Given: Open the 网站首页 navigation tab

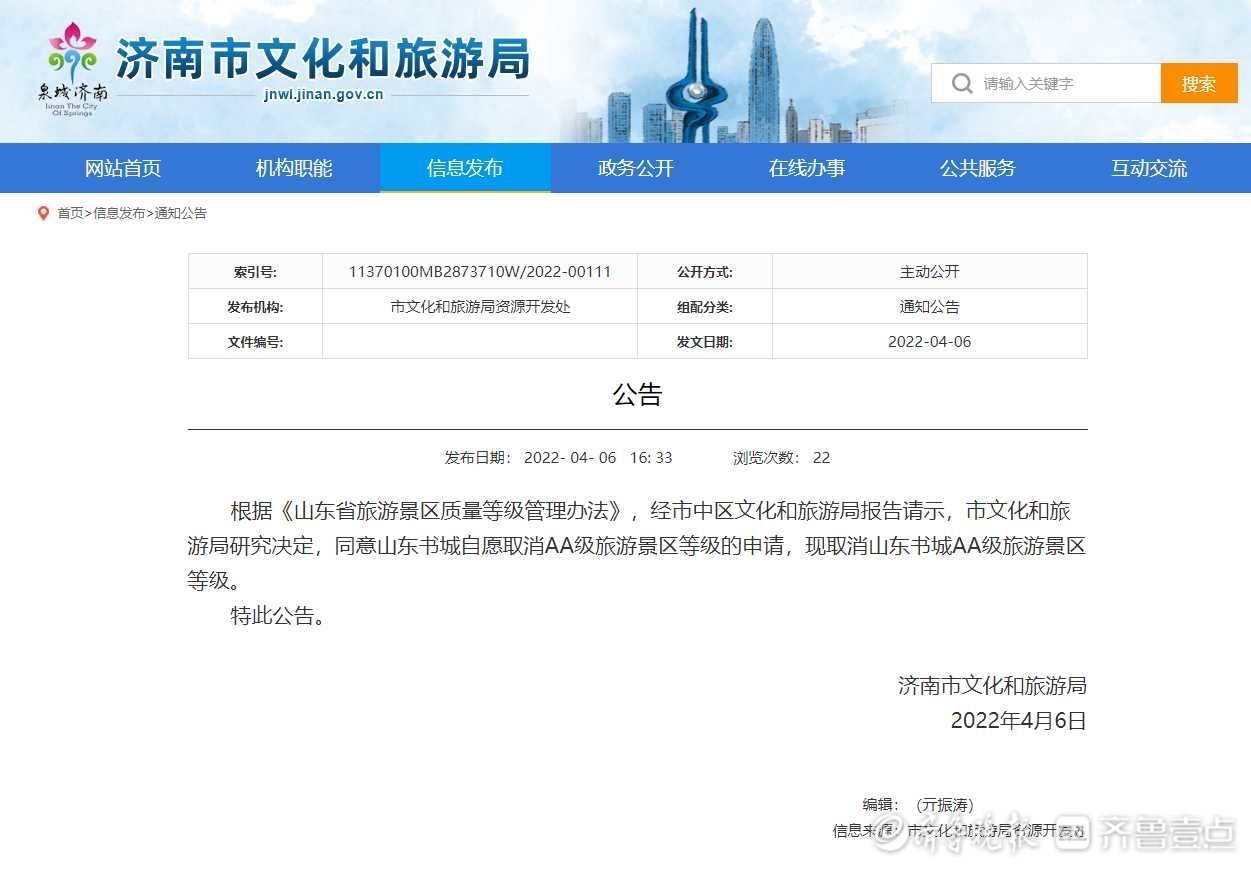Looking at the screenshot, I should click(123, 168).
